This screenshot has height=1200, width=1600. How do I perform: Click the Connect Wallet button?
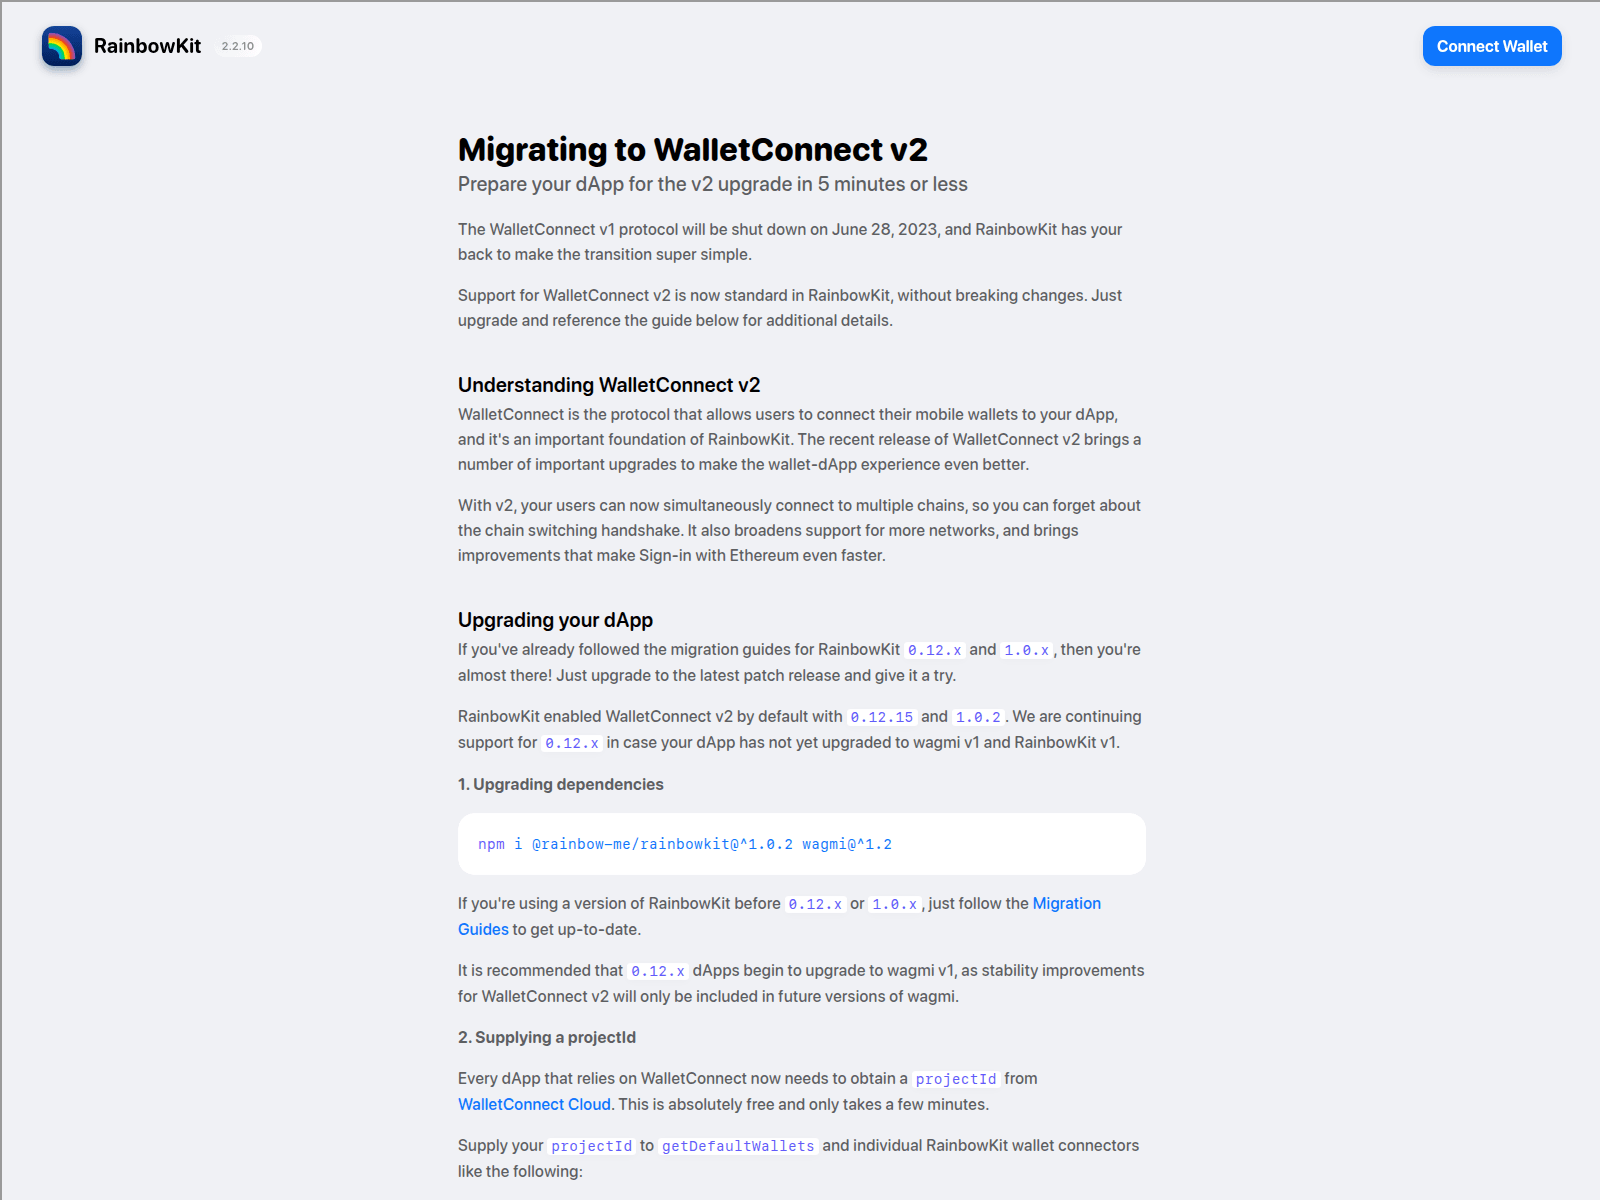point(1492,46)
